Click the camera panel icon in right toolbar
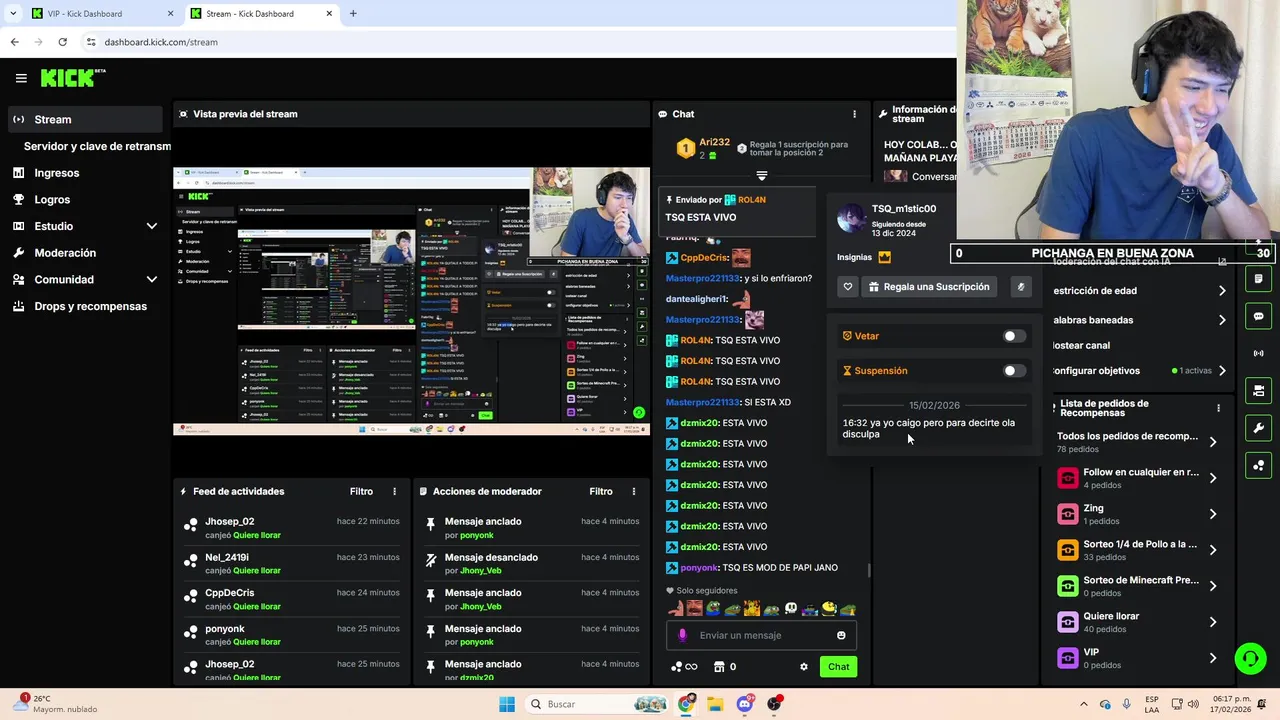The image size is (1280, 720). (x=1258, y=391)
